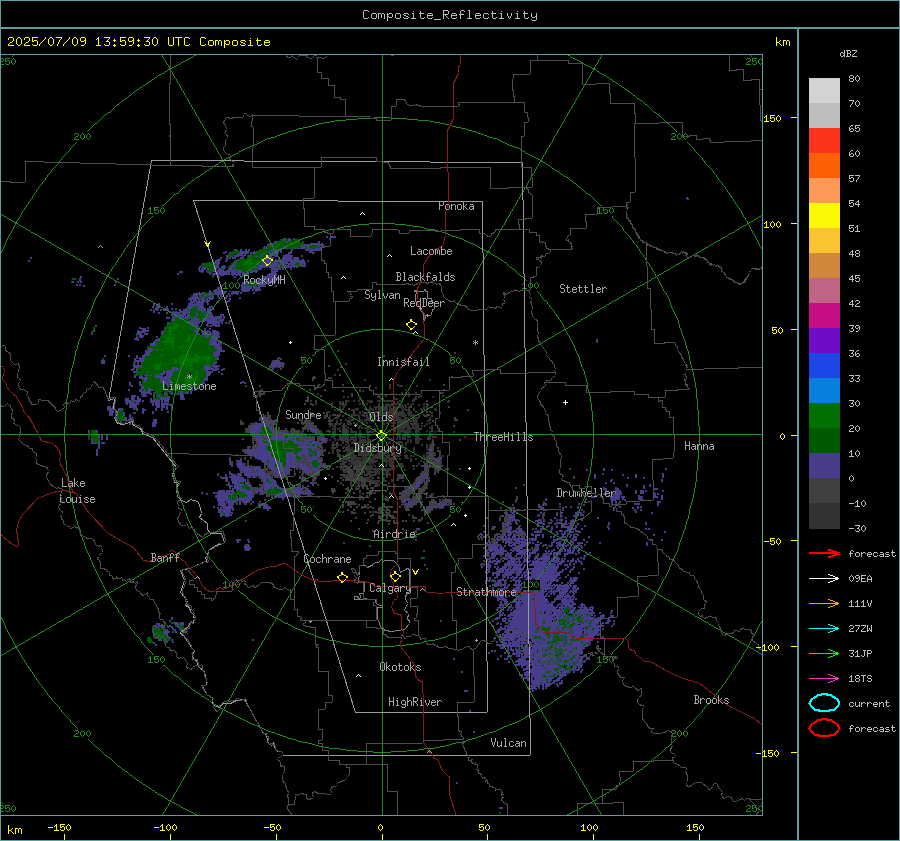Click the white 09EA arrow icon

coord(824,579)
